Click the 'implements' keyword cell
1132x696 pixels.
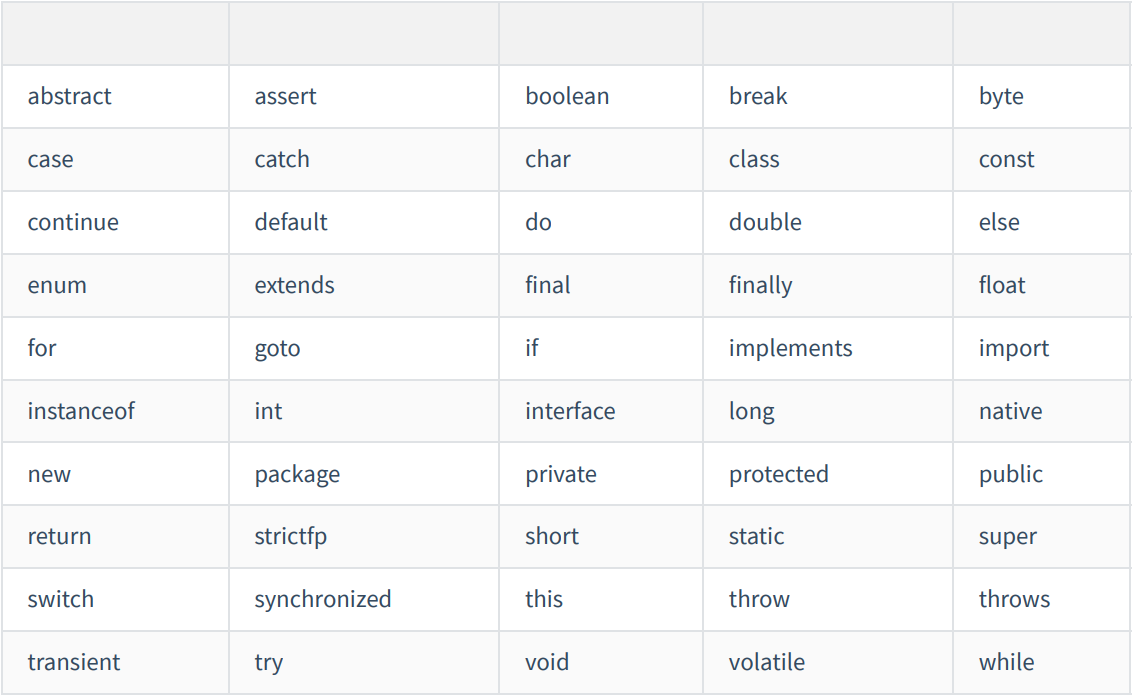click(790, 348)
